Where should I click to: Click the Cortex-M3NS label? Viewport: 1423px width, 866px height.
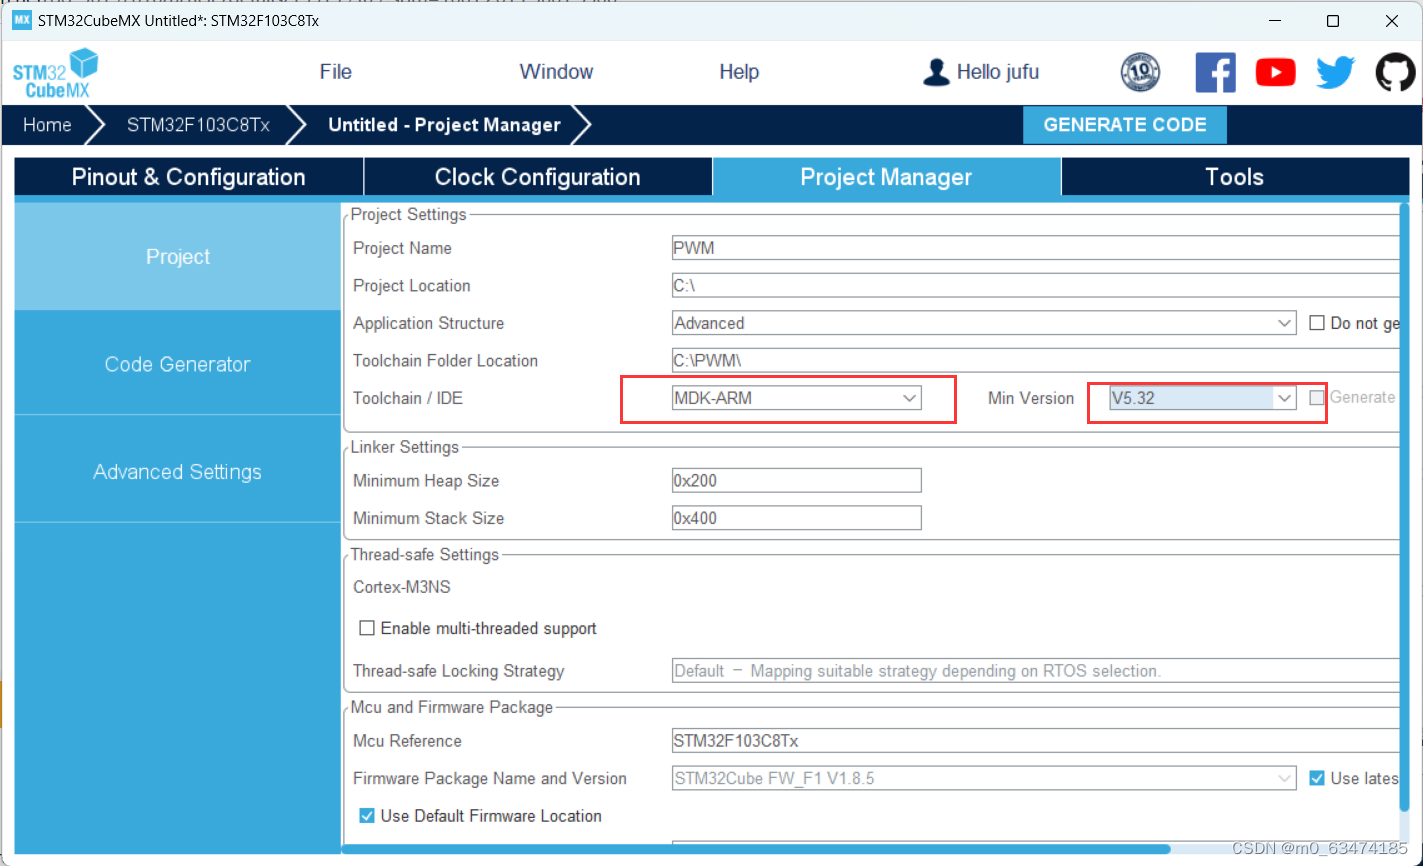click(x=402, y=587)
